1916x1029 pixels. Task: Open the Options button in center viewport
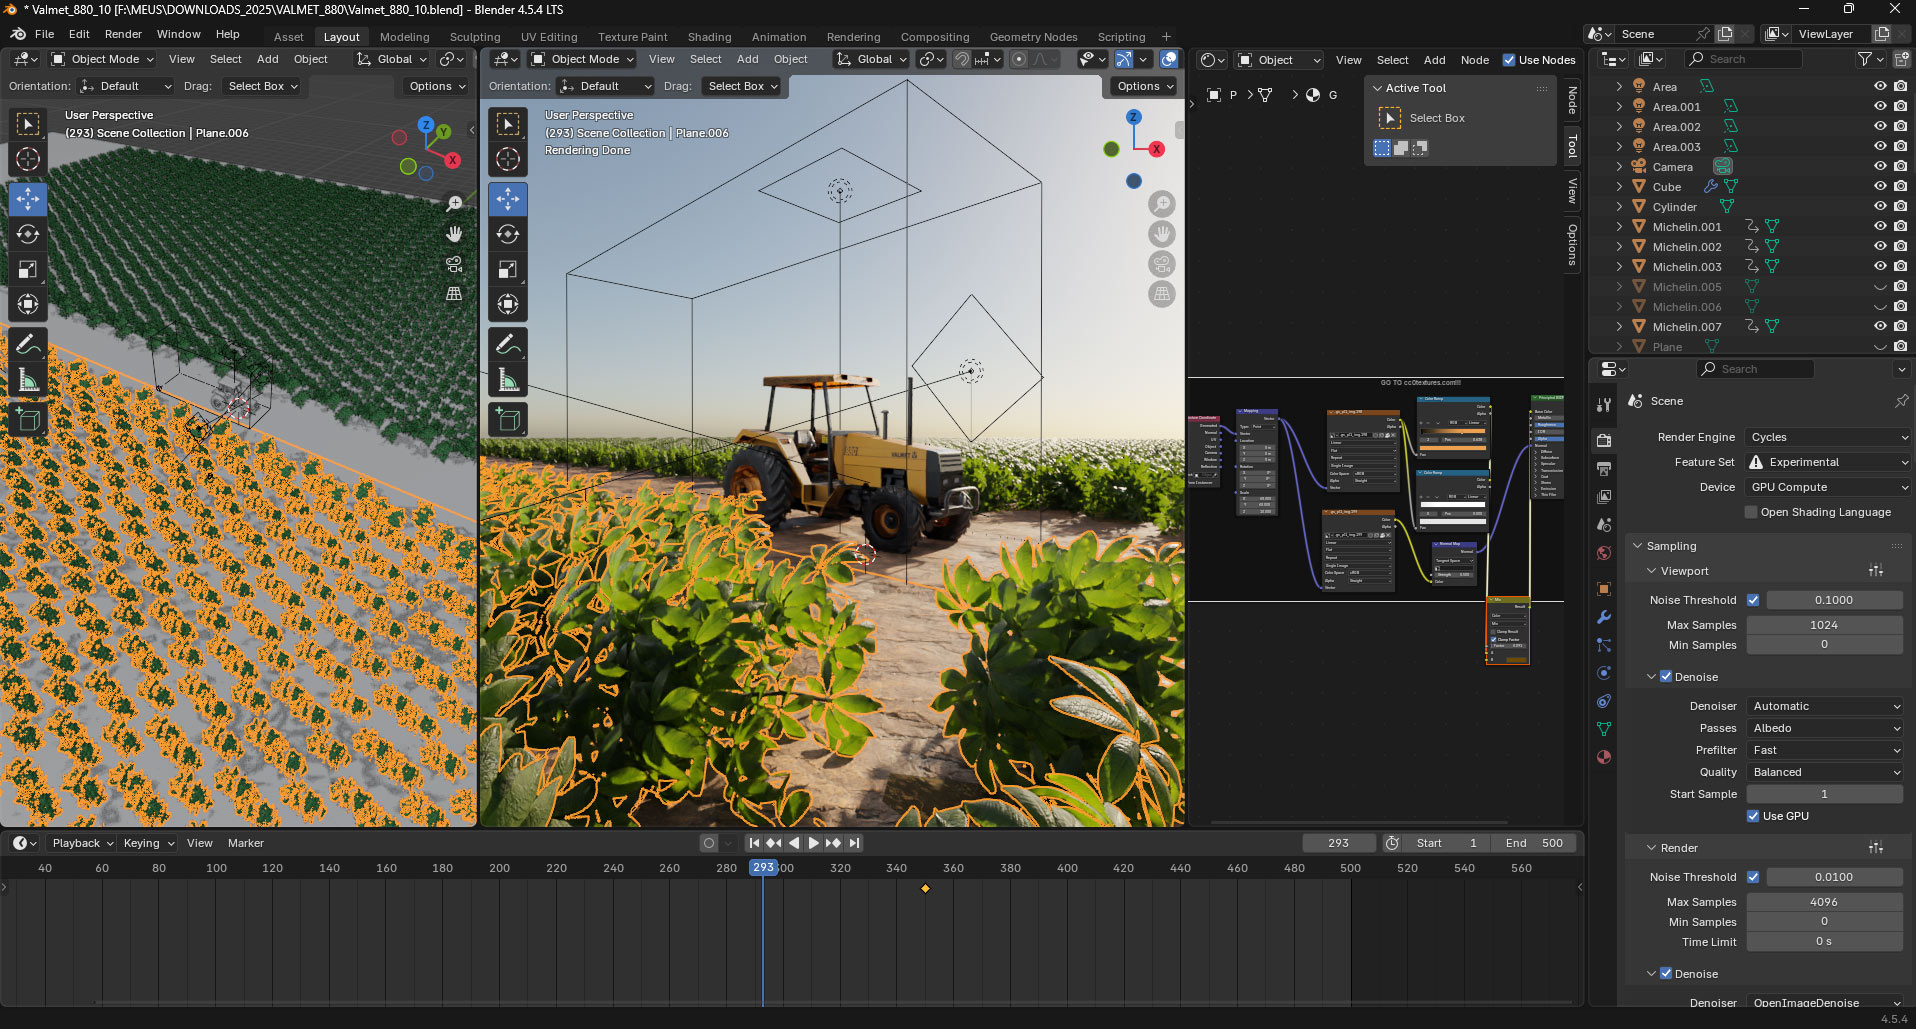pos(1144,86)
